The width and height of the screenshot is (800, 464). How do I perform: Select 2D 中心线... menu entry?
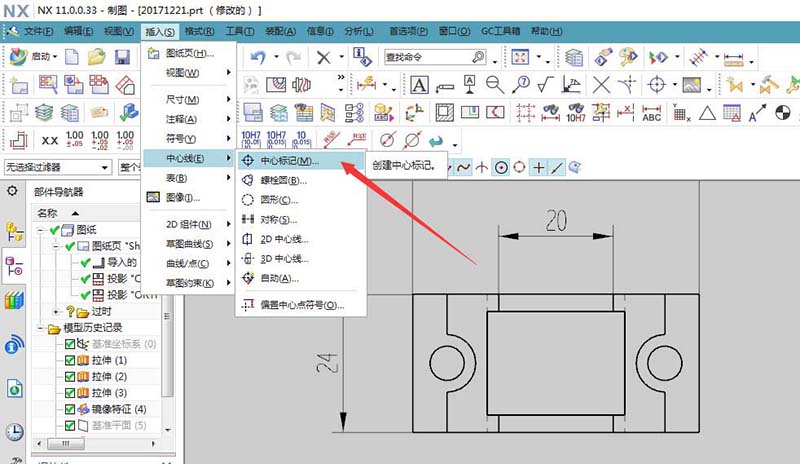[x=301, y=239]
